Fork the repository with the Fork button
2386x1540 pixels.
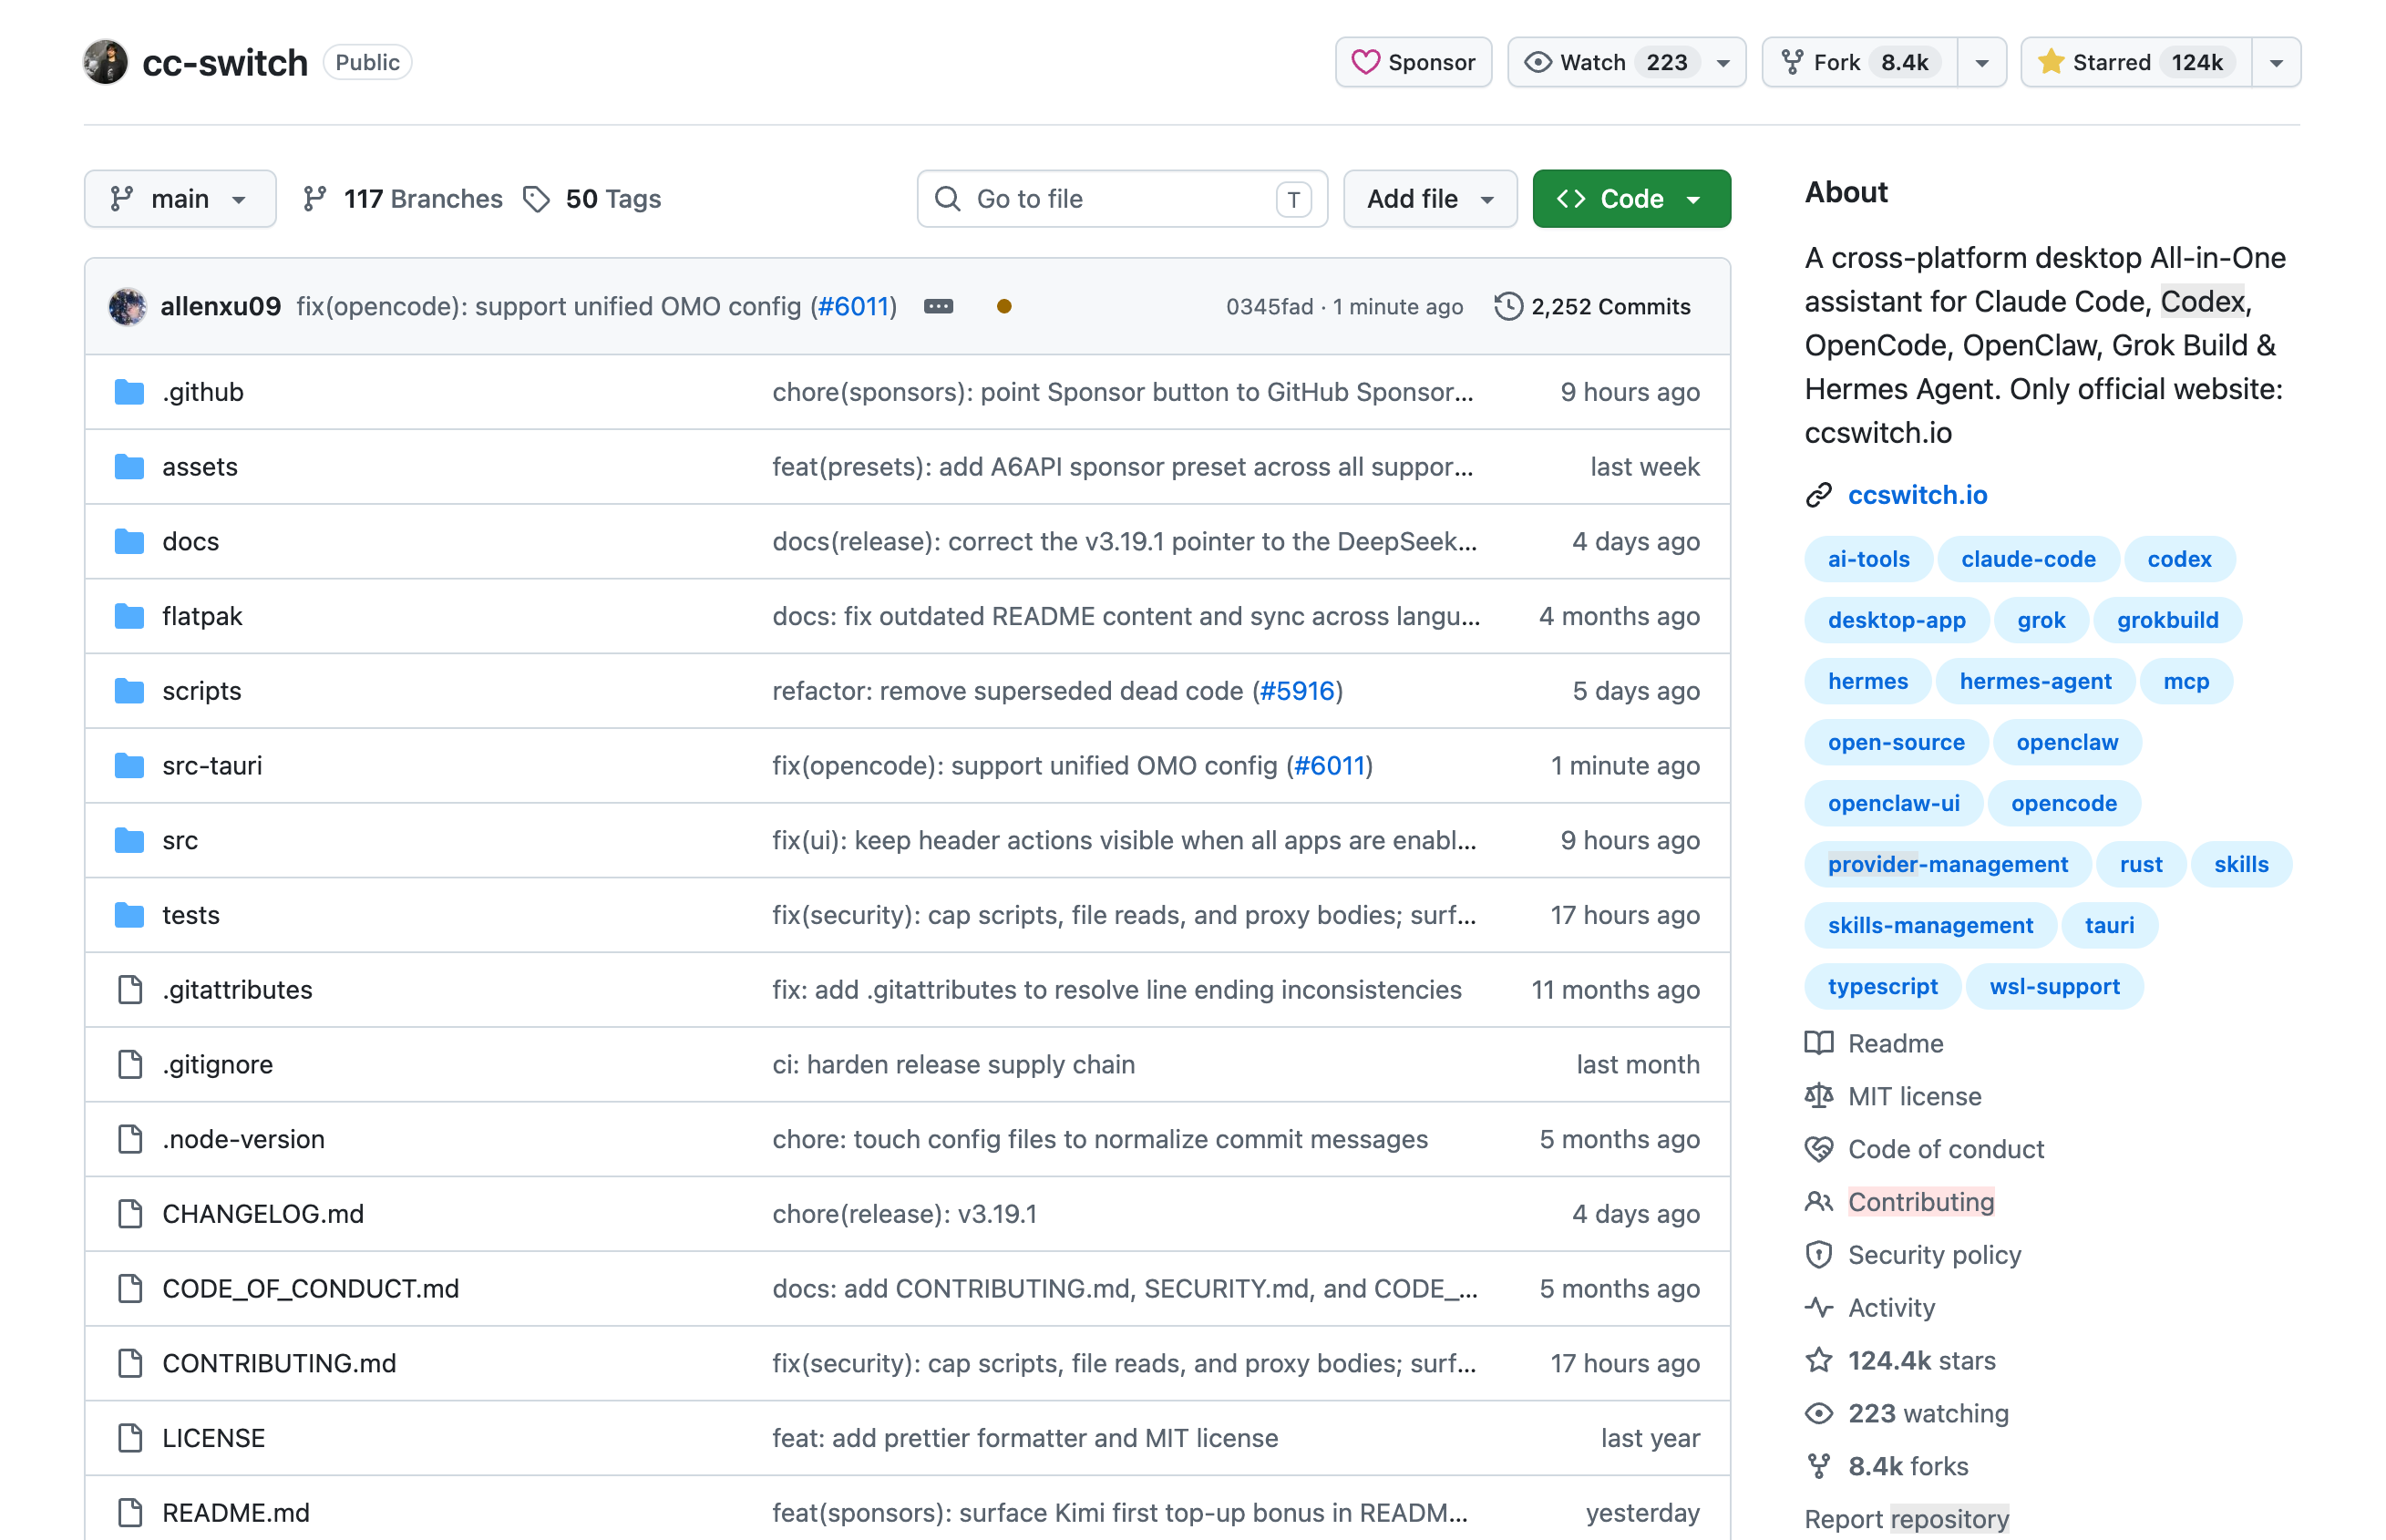[1859, 62]
